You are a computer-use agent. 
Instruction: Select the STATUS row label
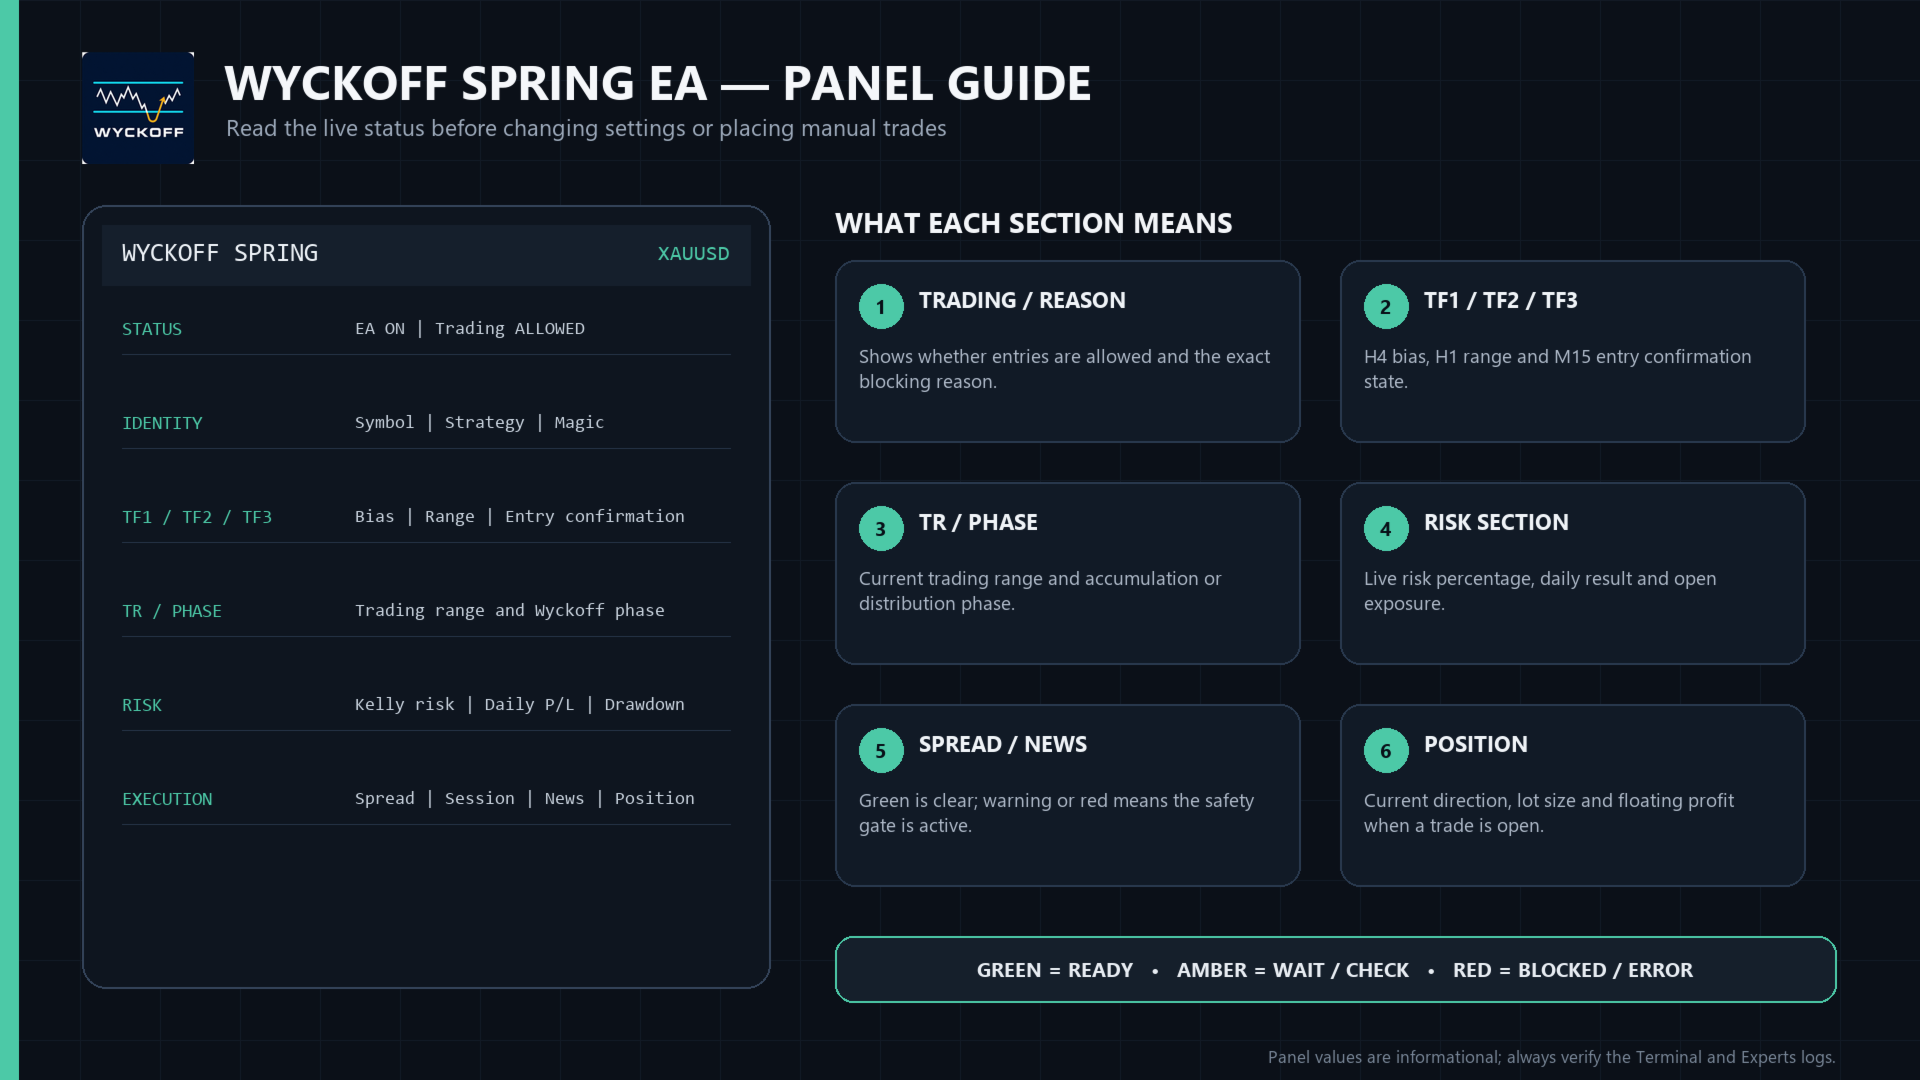pos(152,329)
